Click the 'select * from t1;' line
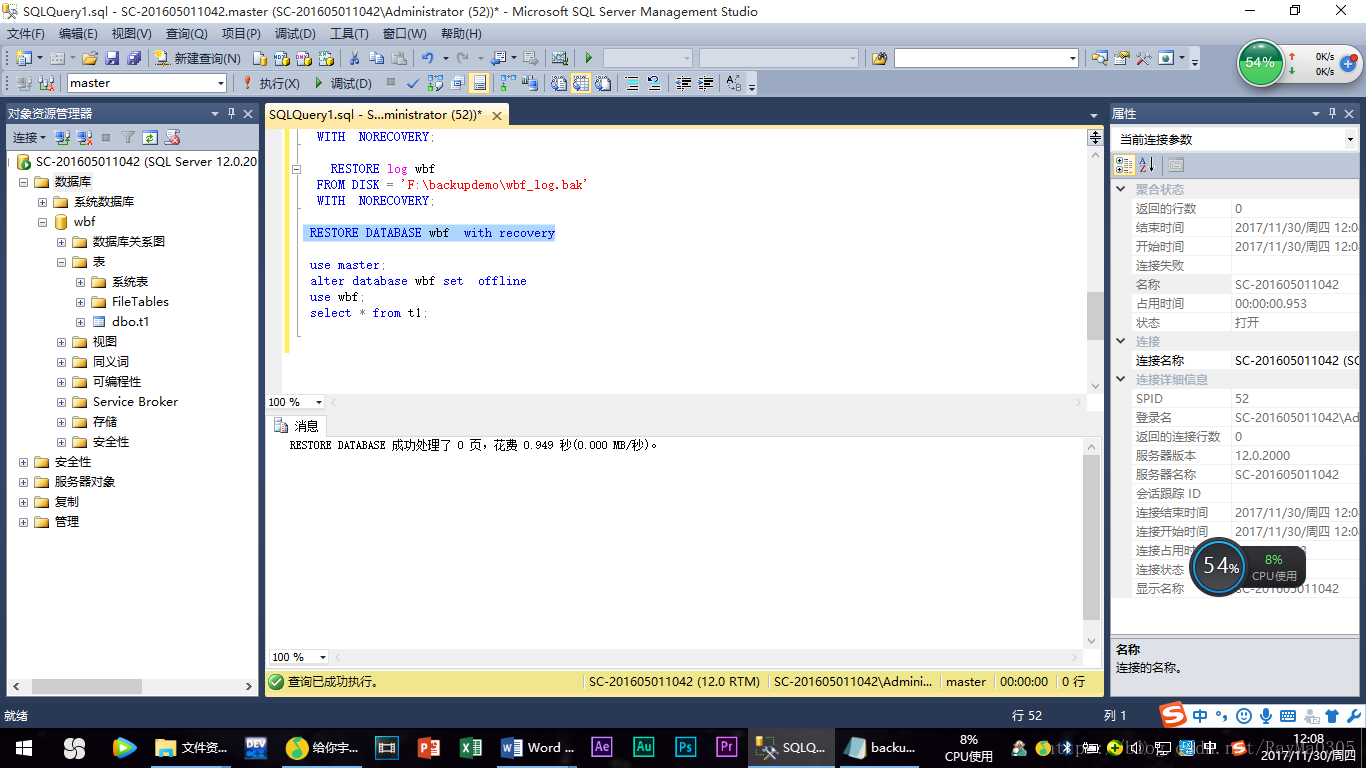The image size is (1366, 768). (x=368, y=313)
